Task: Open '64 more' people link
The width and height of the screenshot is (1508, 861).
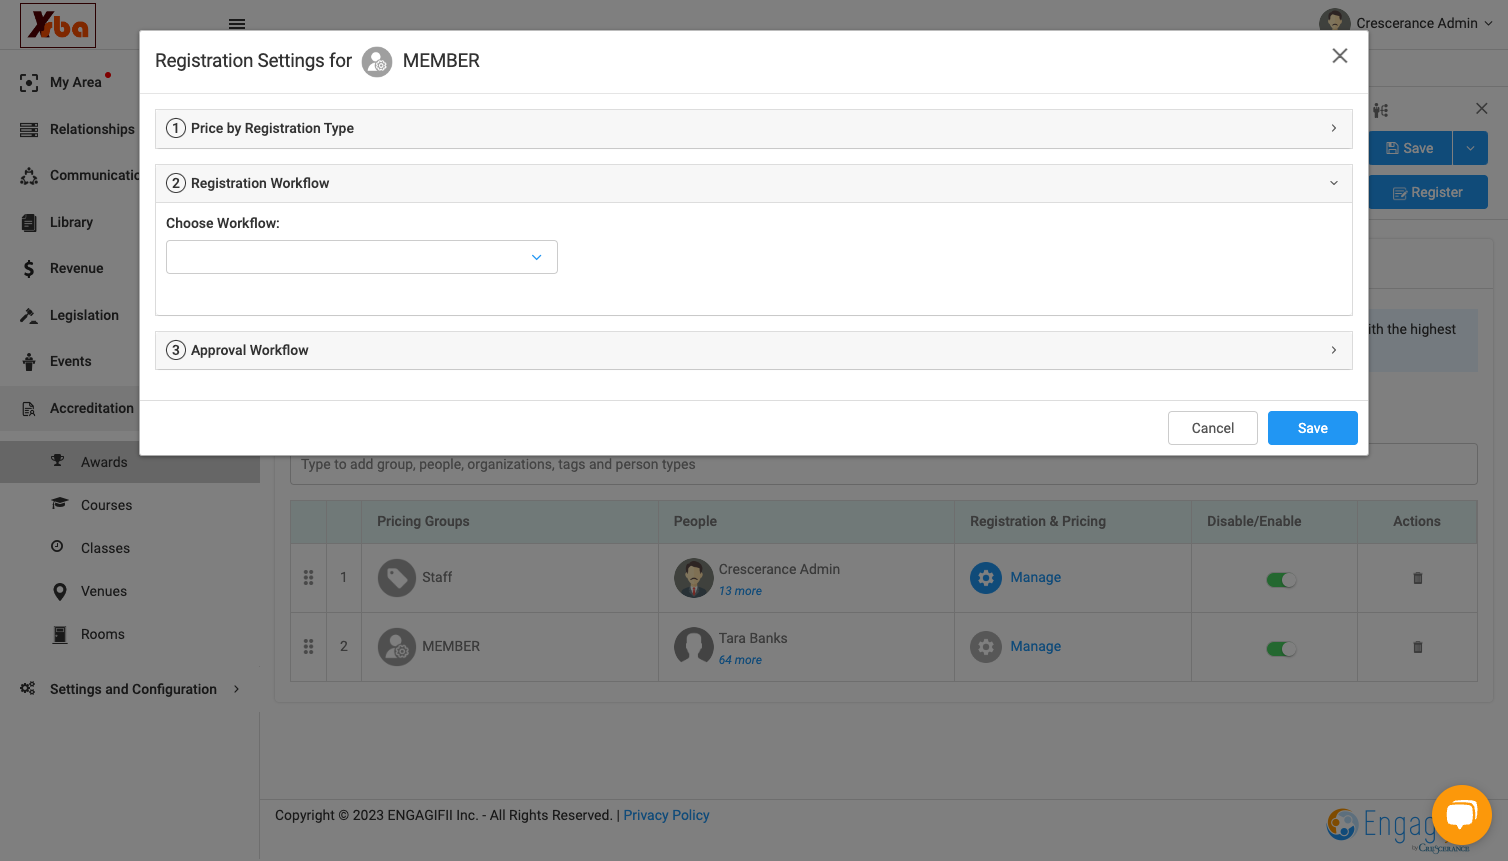Action: point(740,660)
